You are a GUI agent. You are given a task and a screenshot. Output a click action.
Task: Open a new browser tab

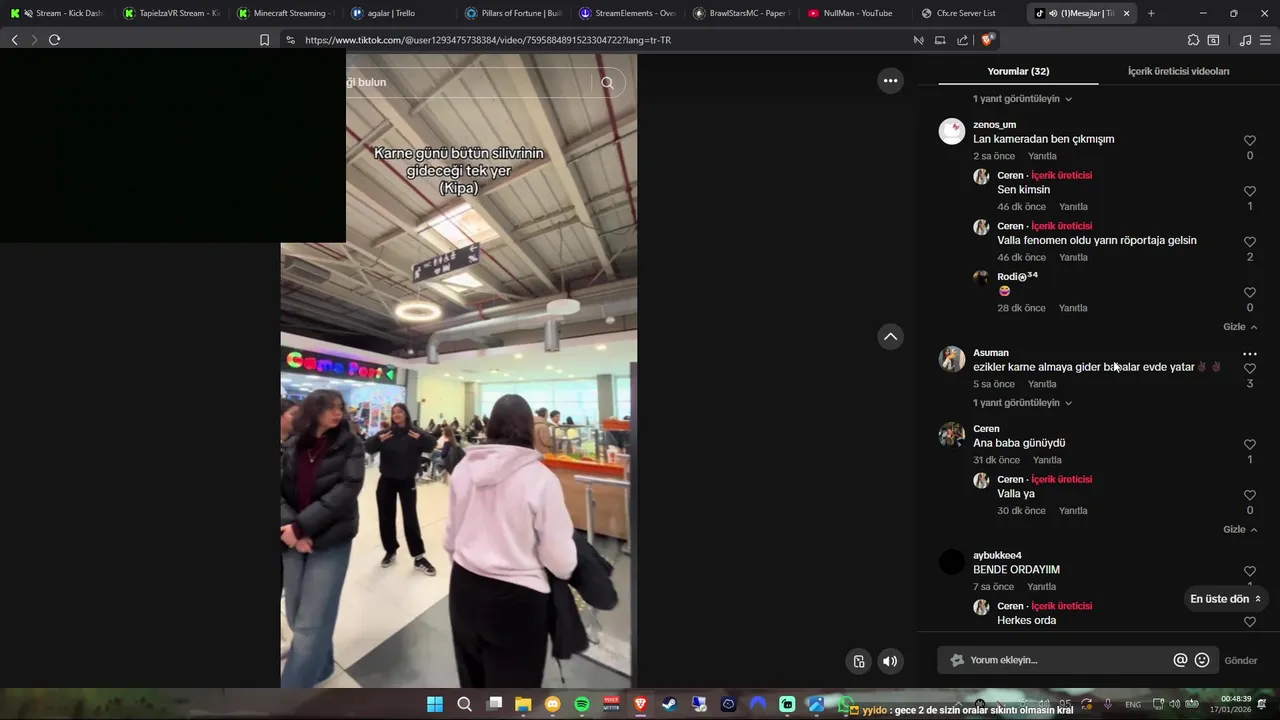coord(1151,13)
